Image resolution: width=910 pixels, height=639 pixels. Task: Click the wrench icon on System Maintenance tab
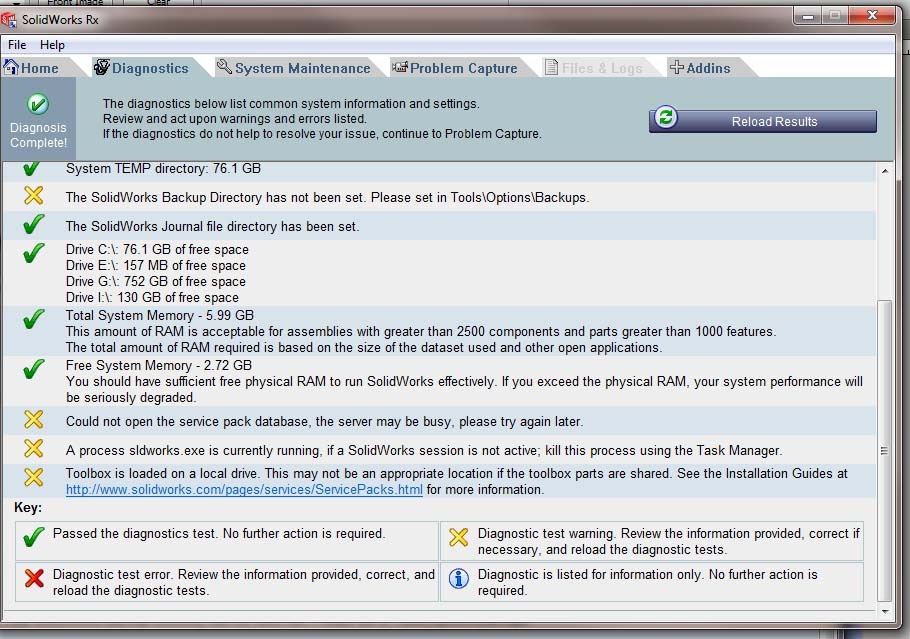click(223, 66)
